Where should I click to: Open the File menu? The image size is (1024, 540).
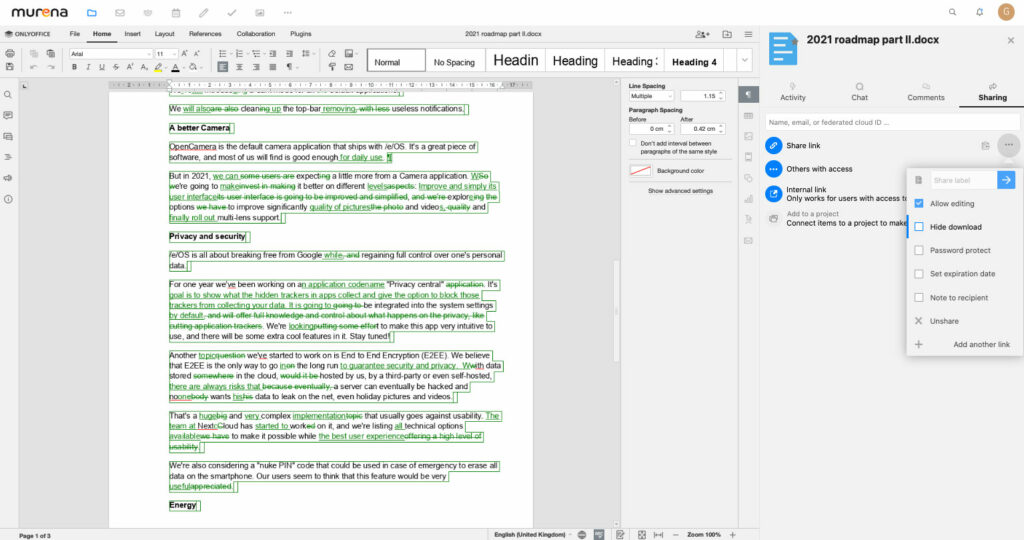(x=74, y=33)
